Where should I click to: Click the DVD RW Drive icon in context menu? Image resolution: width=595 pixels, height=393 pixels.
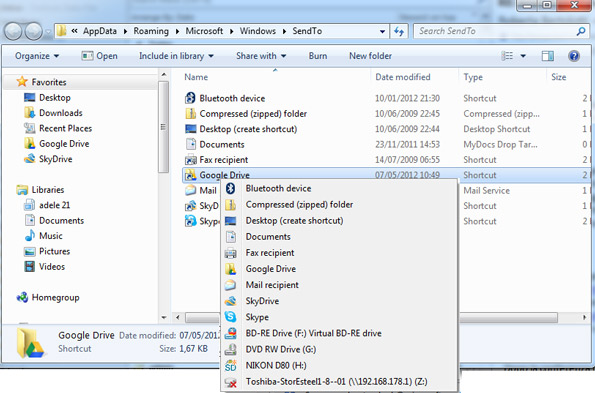click(230, 349)
